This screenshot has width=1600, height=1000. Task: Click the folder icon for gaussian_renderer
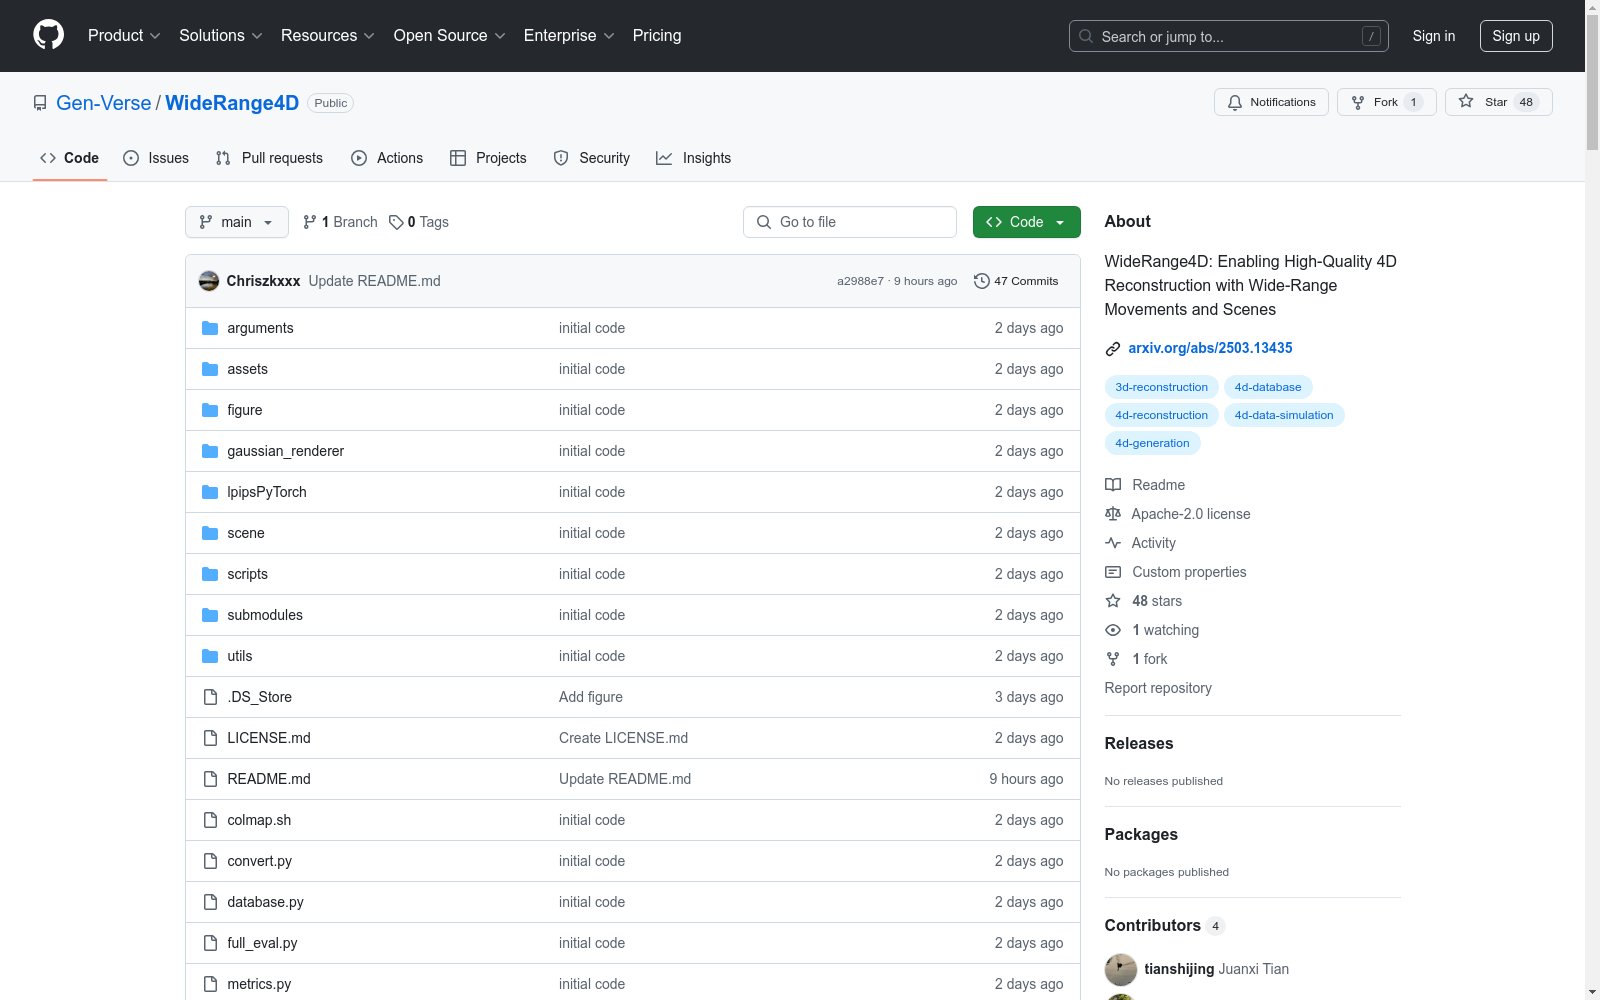pyautogui.click(x=210, y=451)
